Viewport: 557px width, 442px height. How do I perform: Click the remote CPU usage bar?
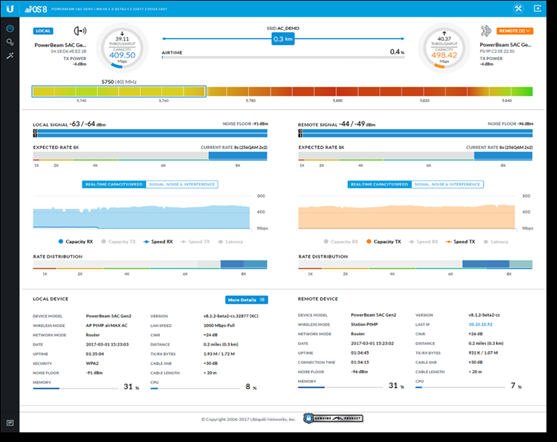(460, 387)
